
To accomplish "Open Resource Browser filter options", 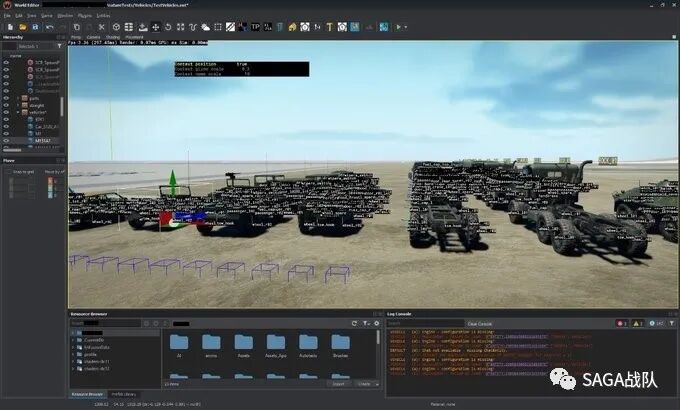I will pos(366,324).
